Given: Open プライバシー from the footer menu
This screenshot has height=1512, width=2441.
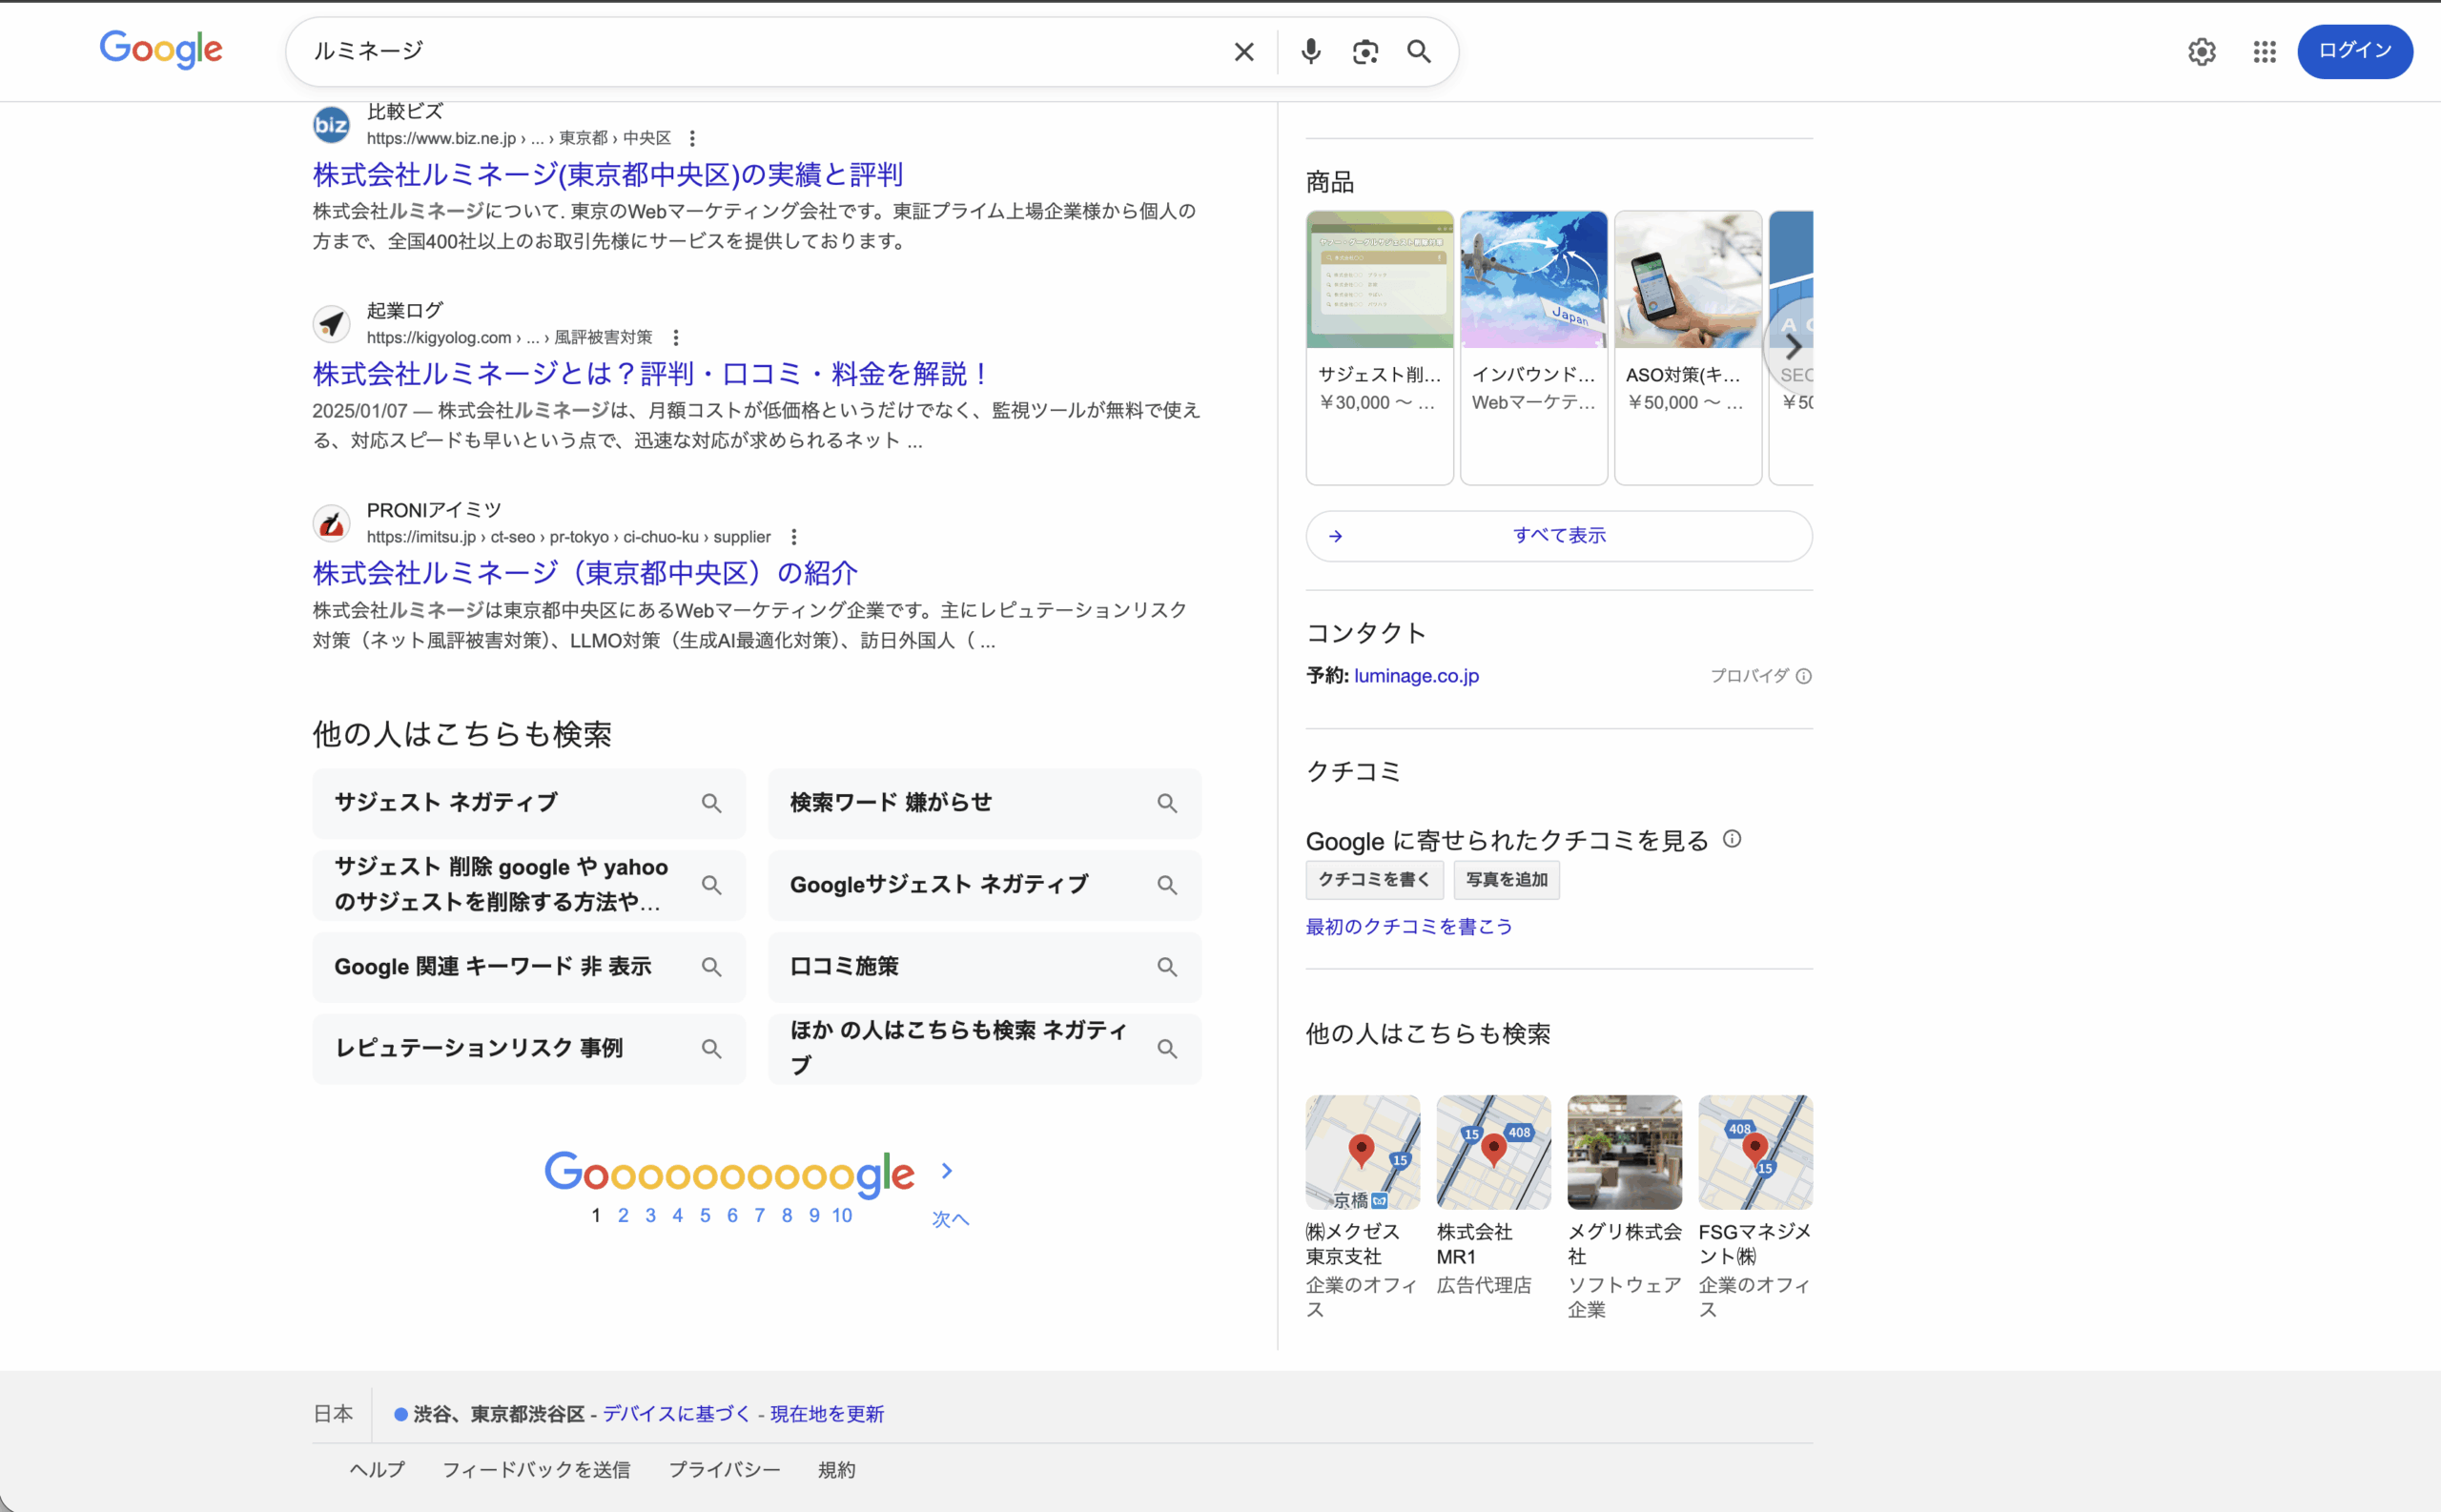Looking at the screenshot, I should click(724, 1469).
